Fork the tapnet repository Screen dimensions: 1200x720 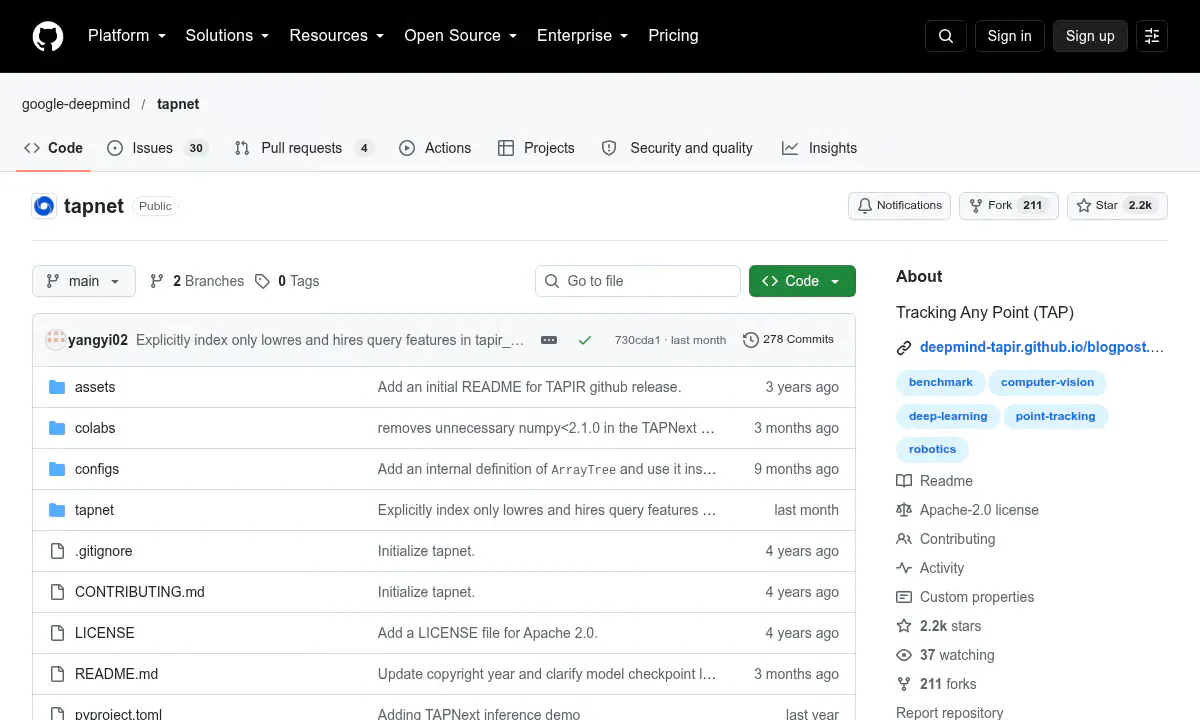(x=1008, y=206)
